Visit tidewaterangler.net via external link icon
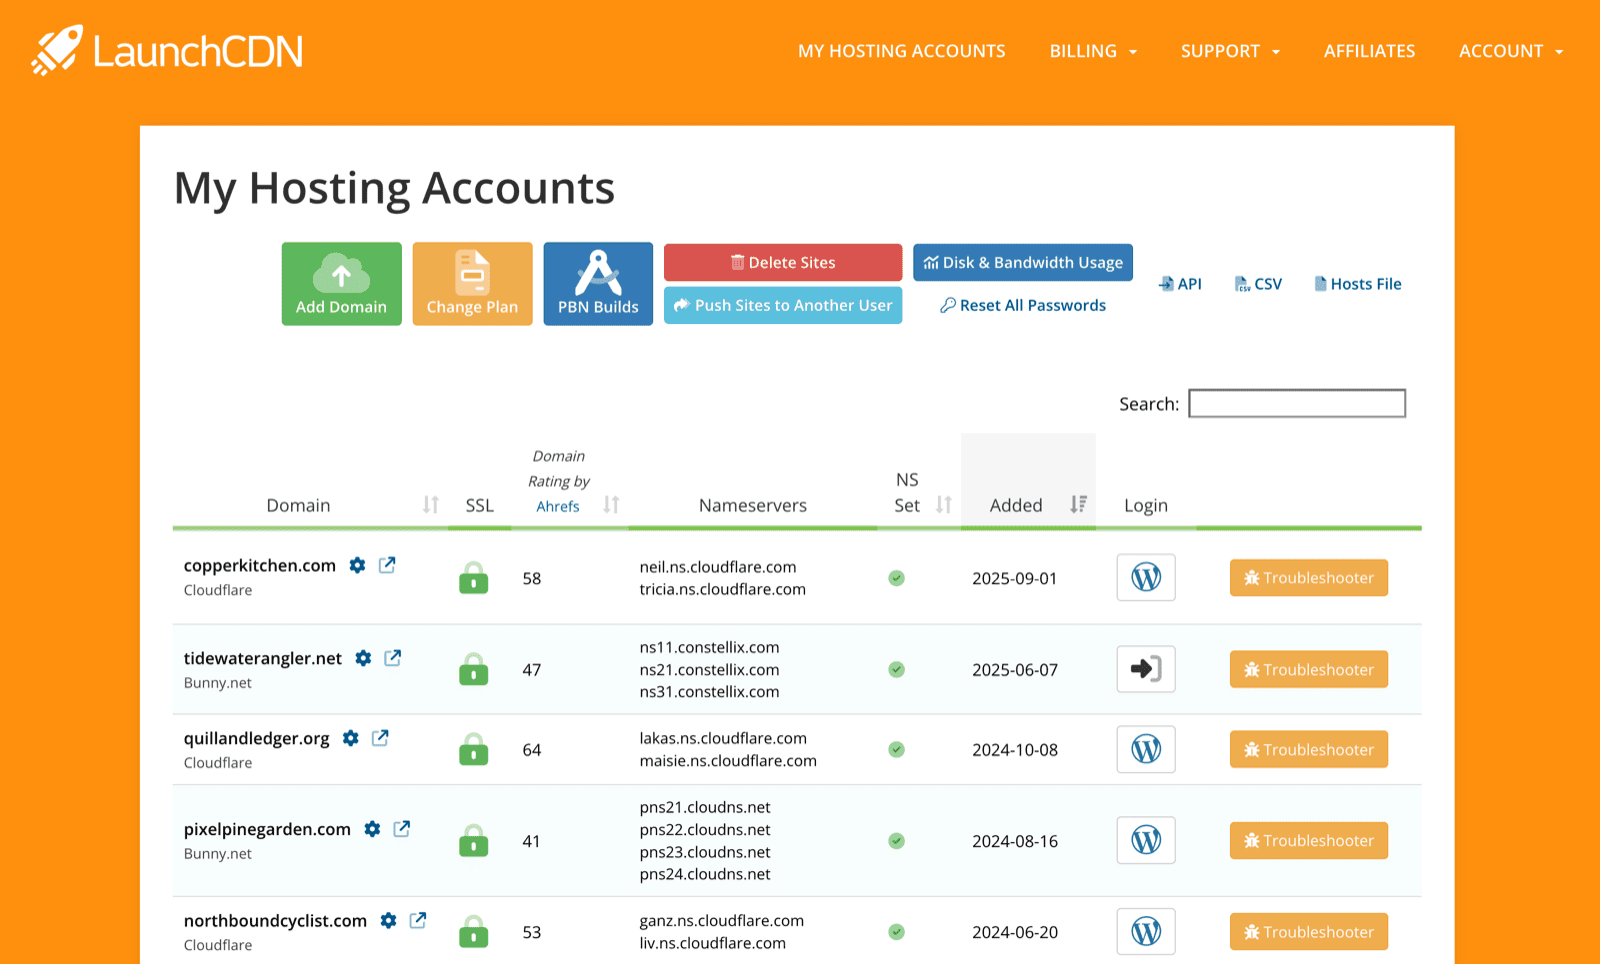 pyautogui.click(x=393, y=658)
